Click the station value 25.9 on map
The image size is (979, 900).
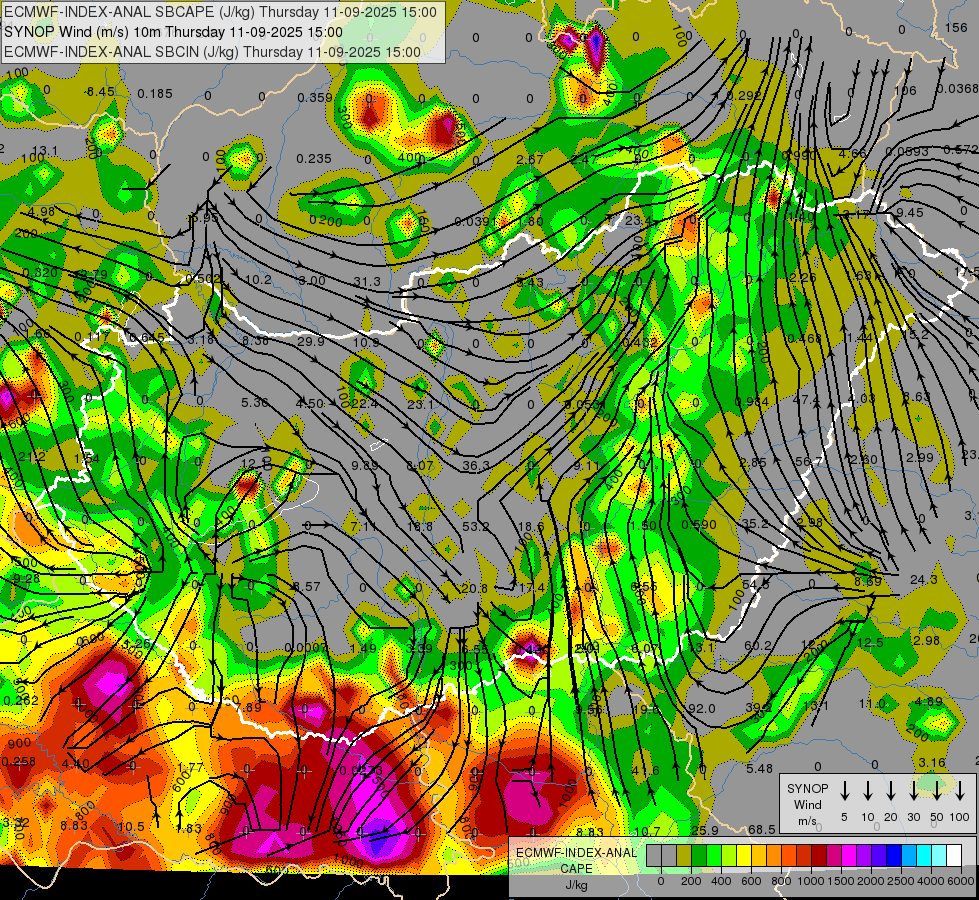coord(705,830)
